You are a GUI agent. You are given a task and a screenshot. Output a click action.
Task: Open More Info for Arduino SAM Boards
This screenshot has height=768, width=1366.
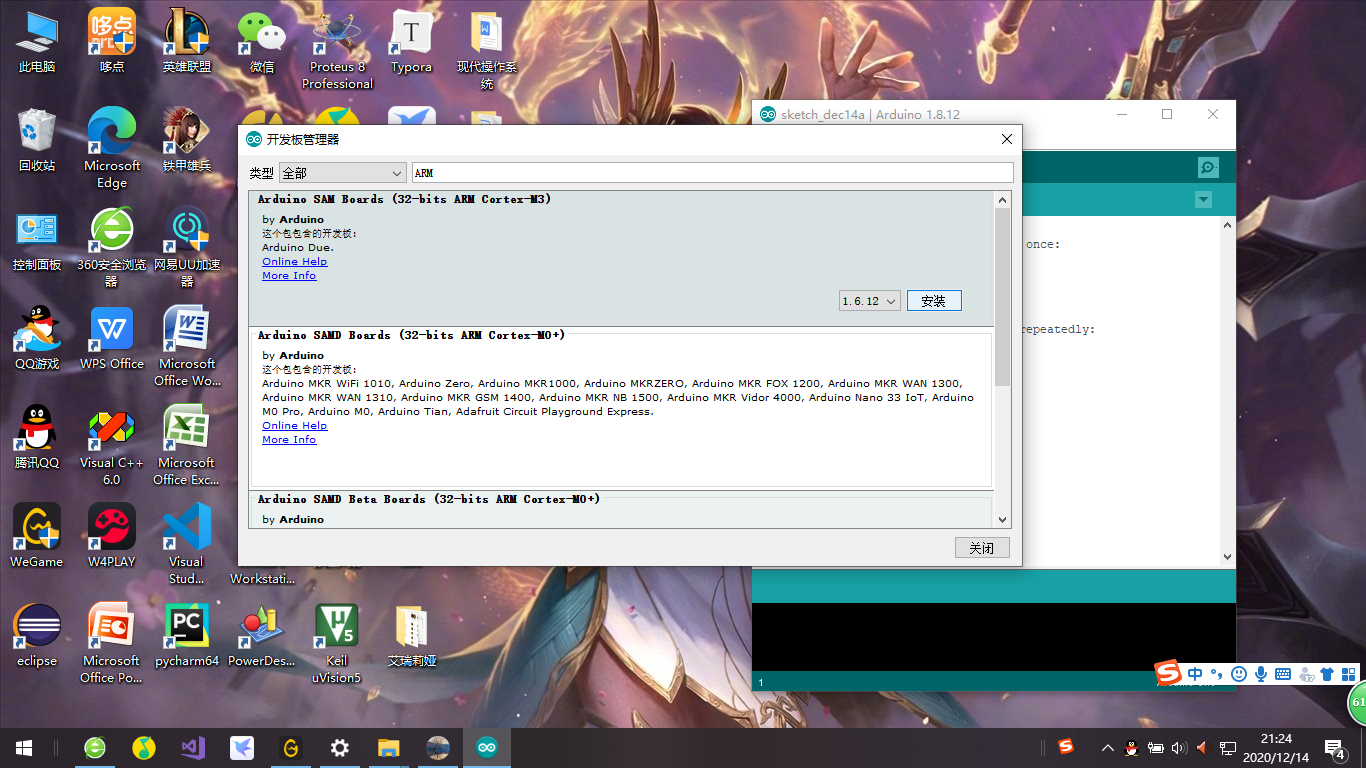[289, 276]
